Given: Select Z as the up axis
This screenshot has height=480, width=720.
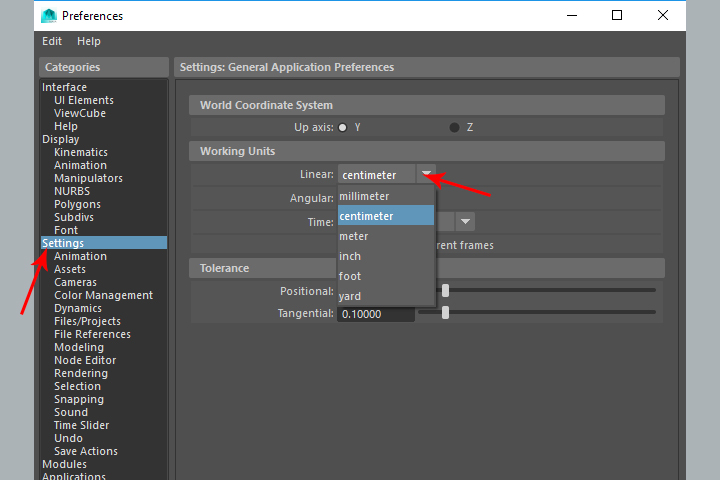Looking at the screenshot, I should 455,127.
